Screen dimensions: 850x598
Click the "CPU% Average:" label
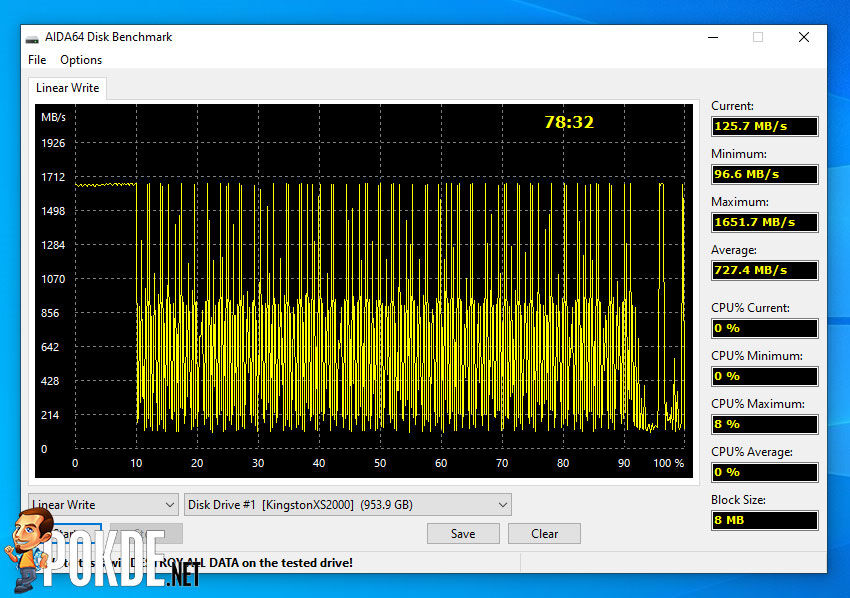tap(752, 452)
